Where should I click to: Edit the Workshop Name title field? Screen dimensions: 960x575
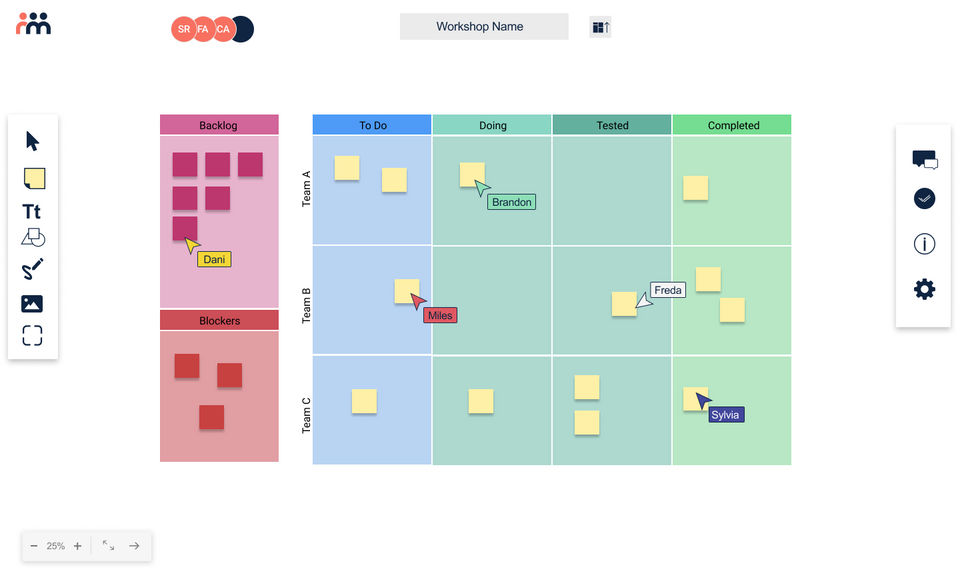484,27
